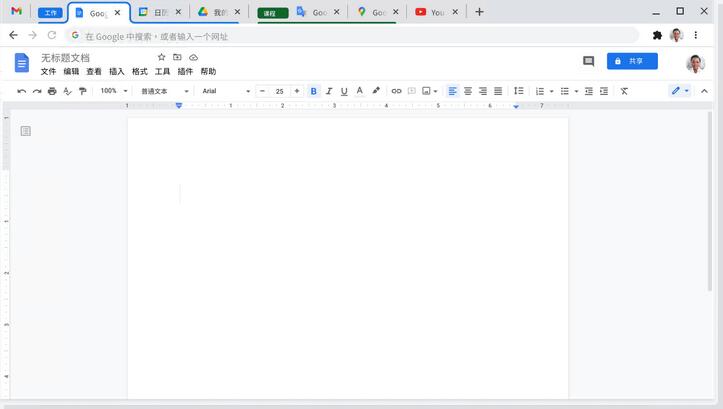Expand the 普通文本 paragraph style dropdown

coord(164,91)
